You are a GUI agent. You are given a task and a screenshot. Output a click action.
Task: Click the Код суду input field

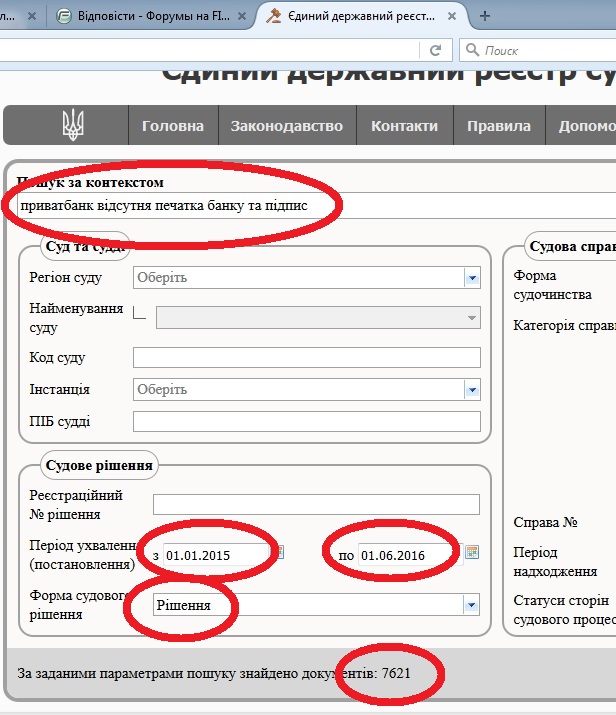click(307, 358)
